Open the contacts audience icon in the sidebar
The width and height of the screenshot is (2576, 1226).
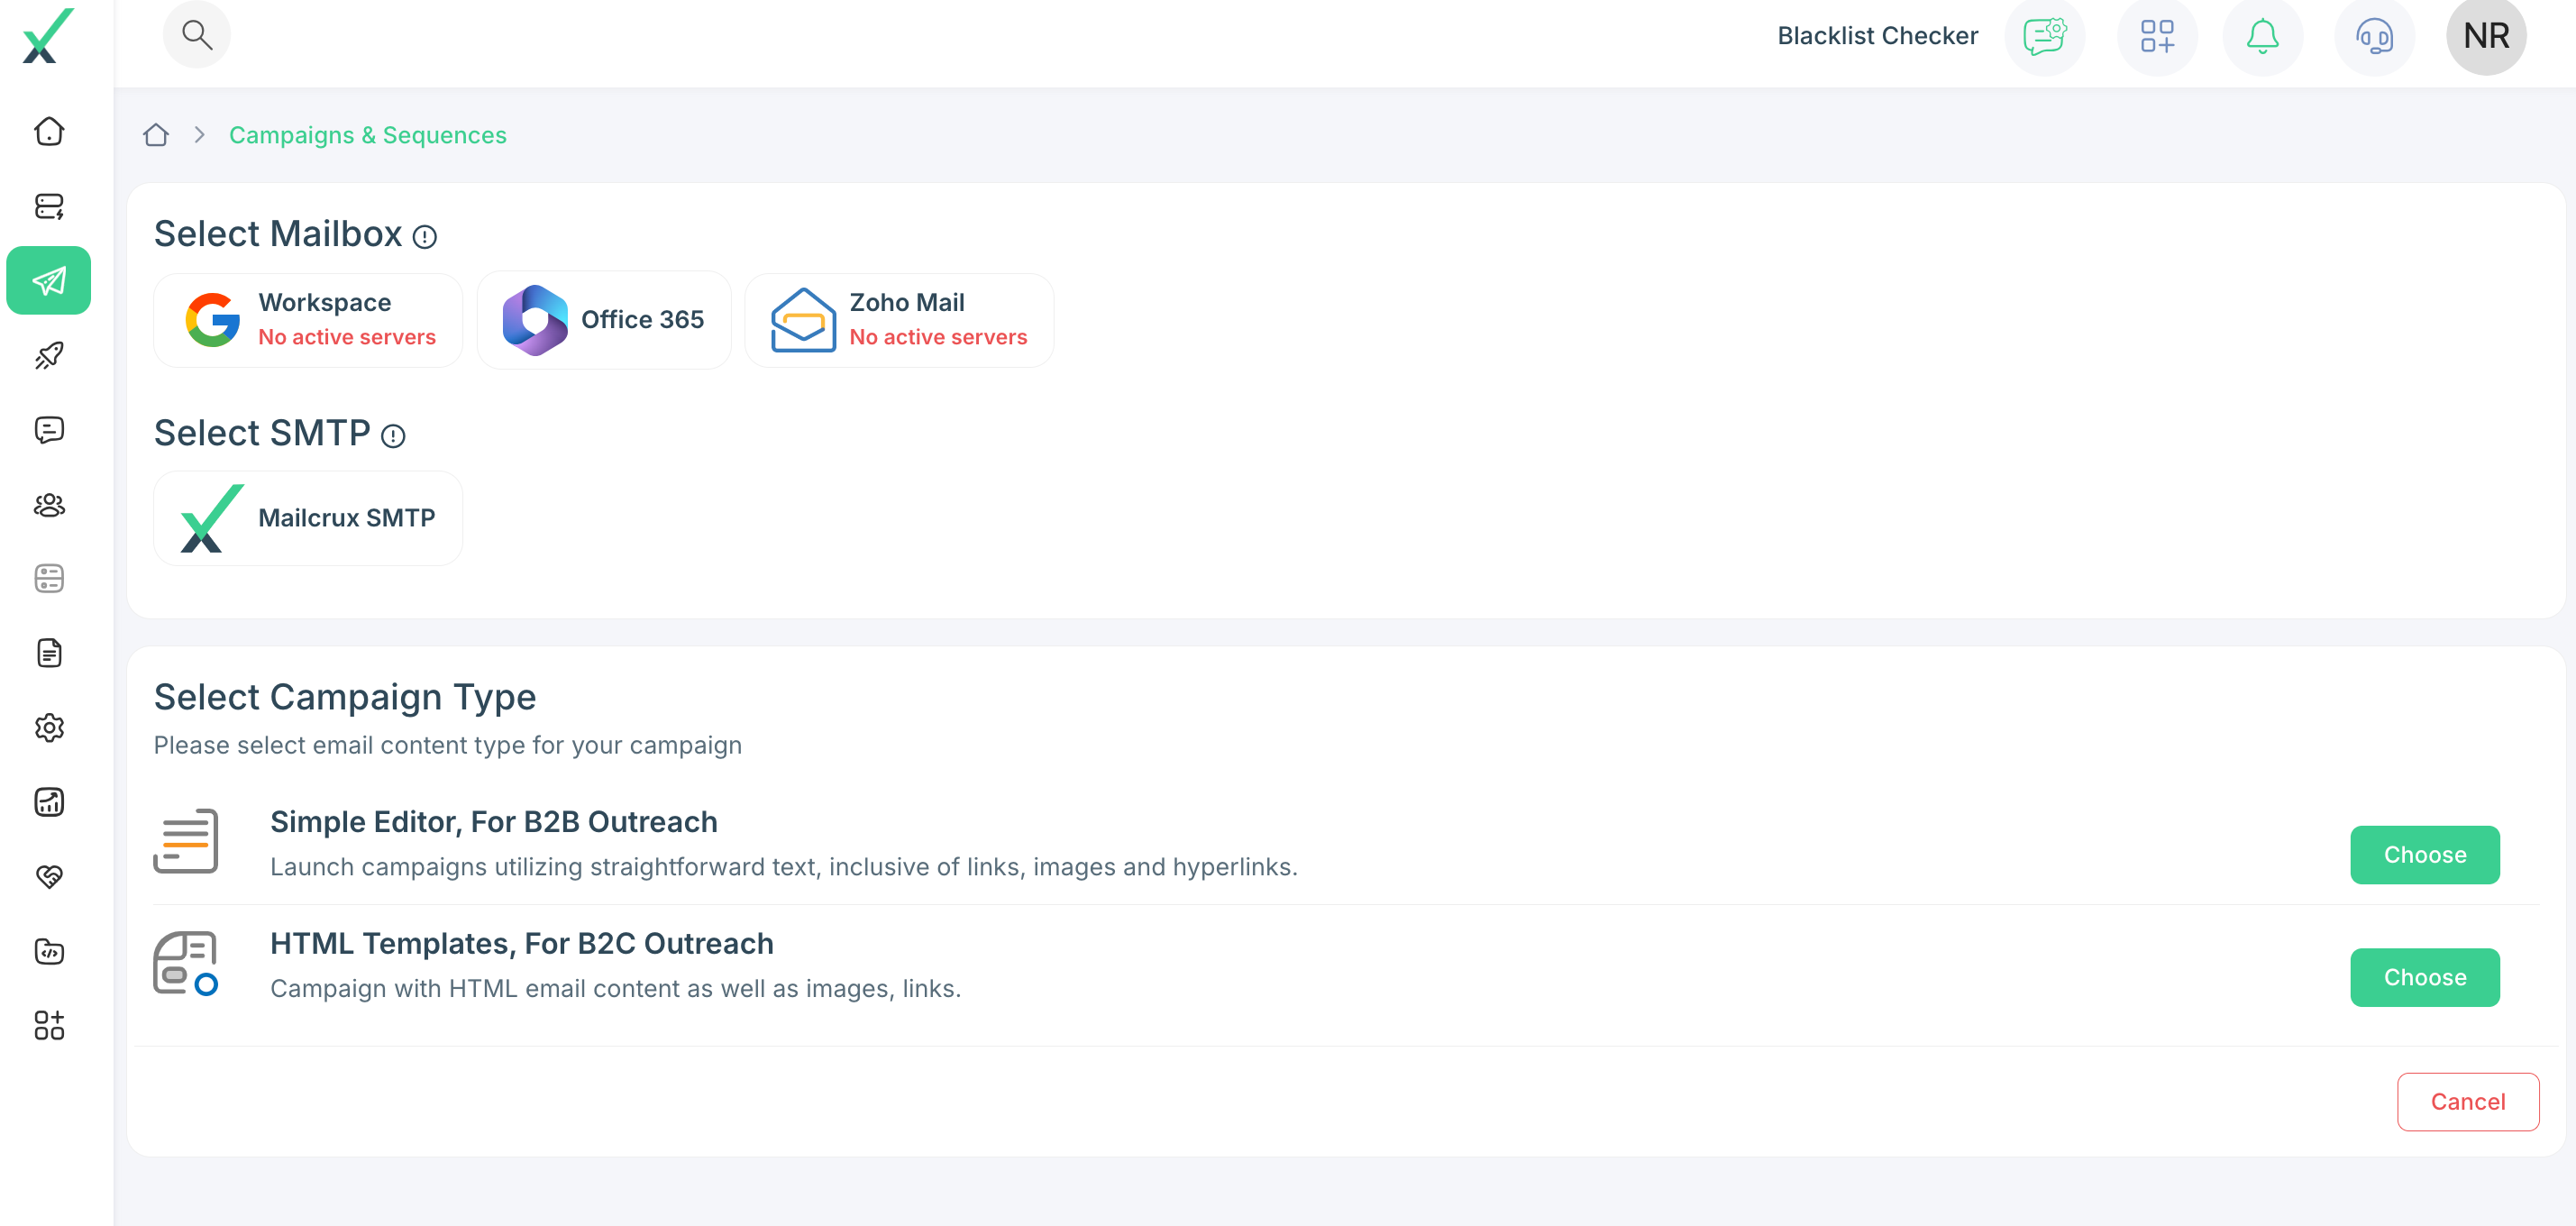49,505
